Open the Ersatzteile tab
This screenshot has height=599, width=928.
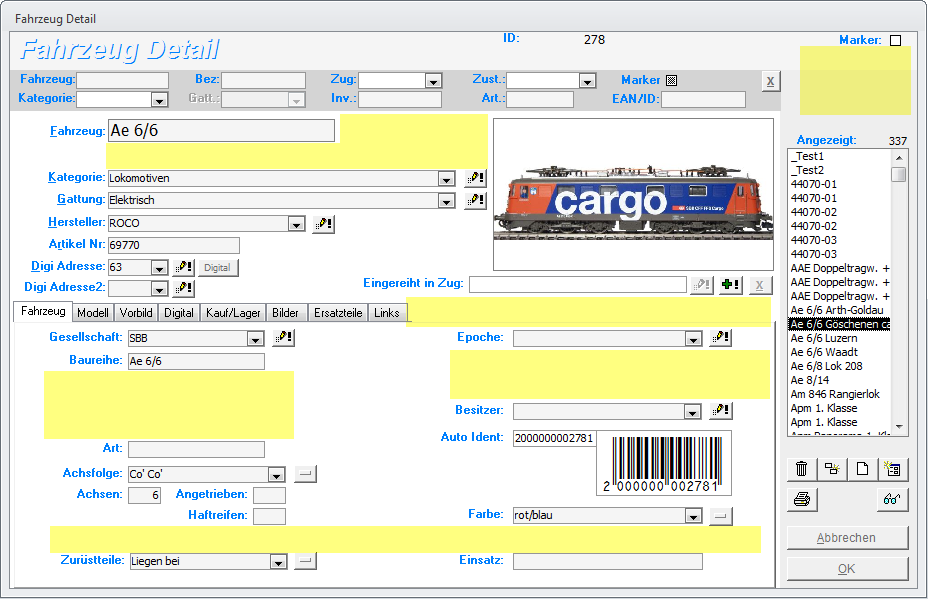point(338,313)
